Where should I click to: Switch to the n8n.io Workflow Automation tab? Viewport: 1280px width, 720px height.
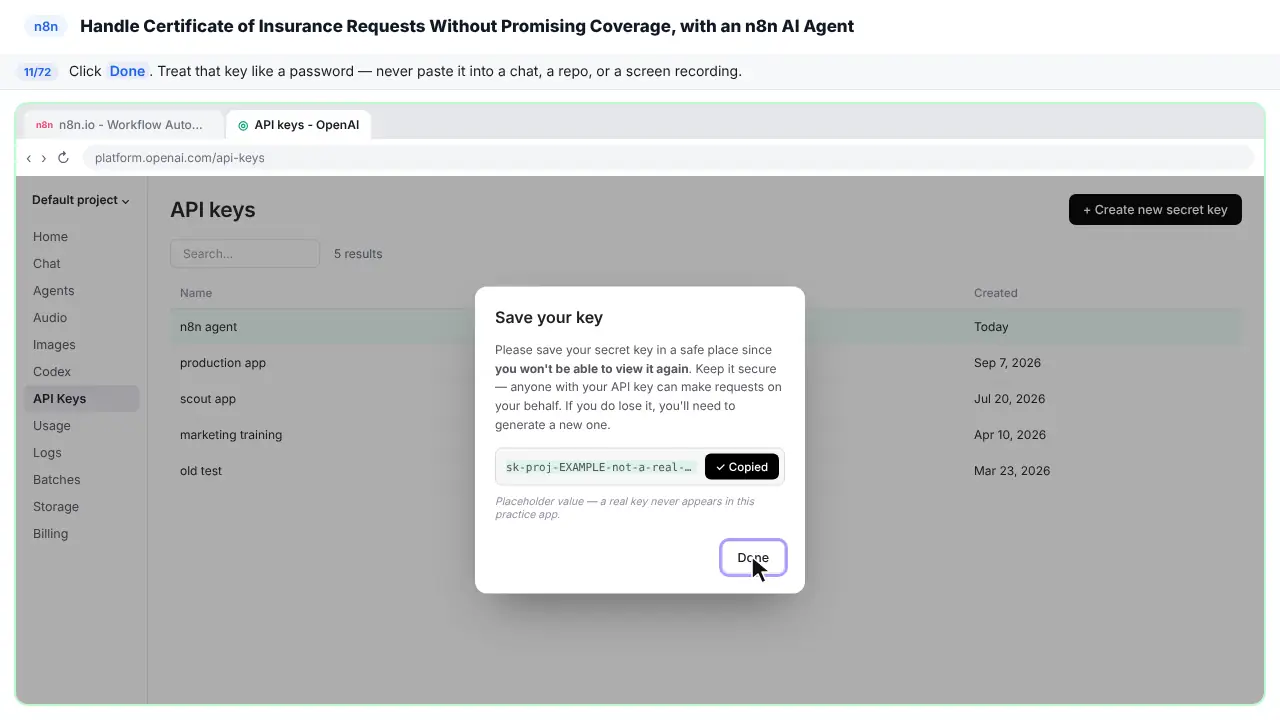coord(122,125)
